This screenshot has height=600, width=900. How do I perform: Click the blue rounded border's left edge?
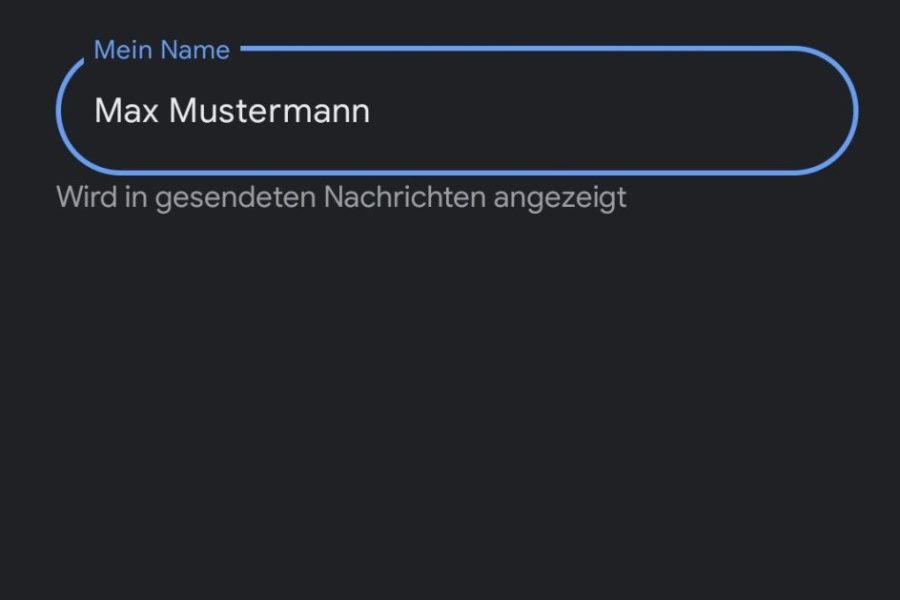[x=58, y=111]
